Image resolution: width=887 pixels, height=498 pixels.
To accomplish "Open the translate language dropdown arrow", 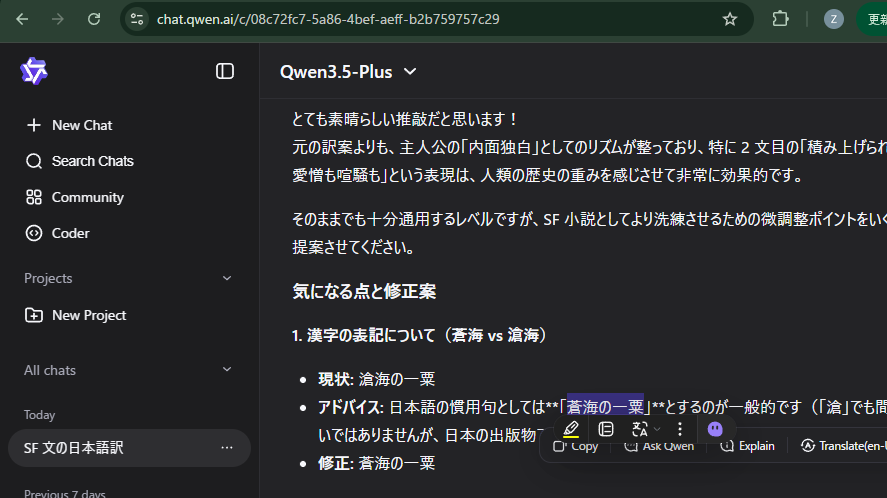I will pyautogui.click(x=657, y=430).
